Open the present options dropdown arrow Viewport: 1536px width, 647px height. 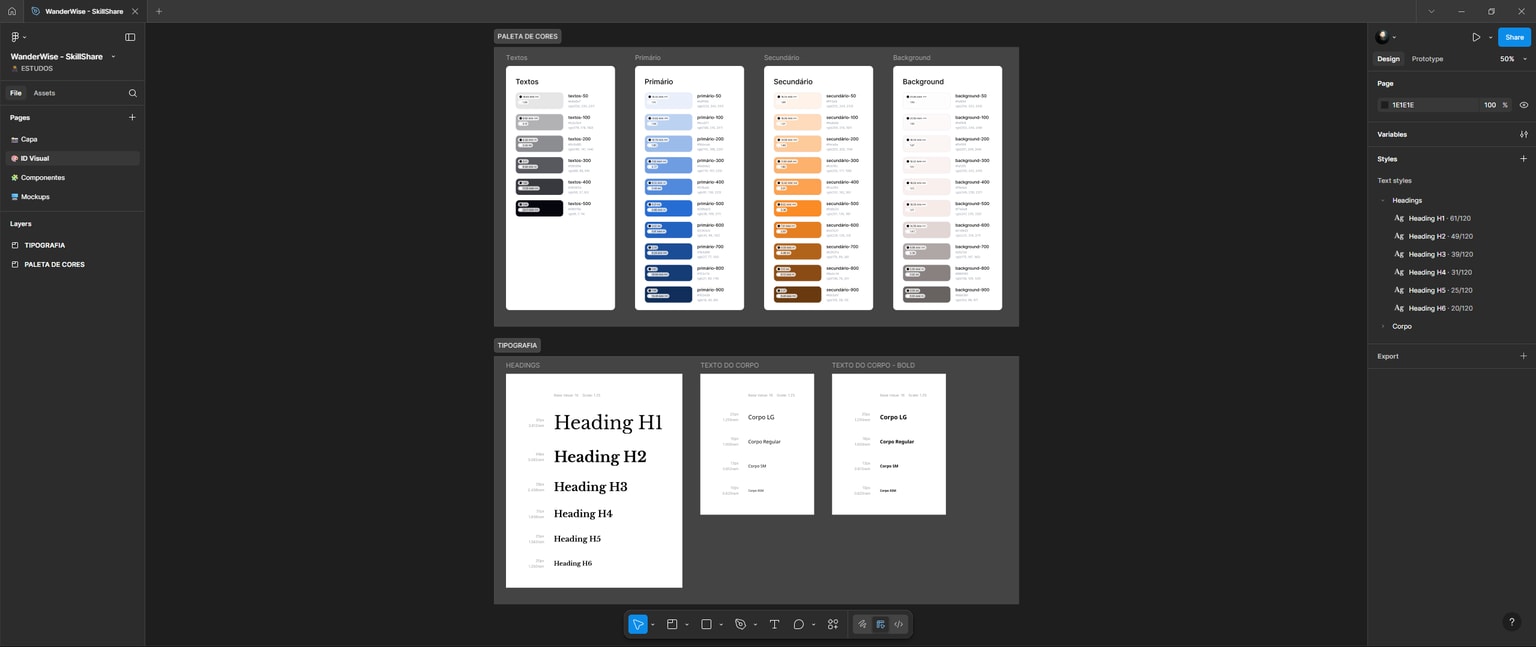1490,37
